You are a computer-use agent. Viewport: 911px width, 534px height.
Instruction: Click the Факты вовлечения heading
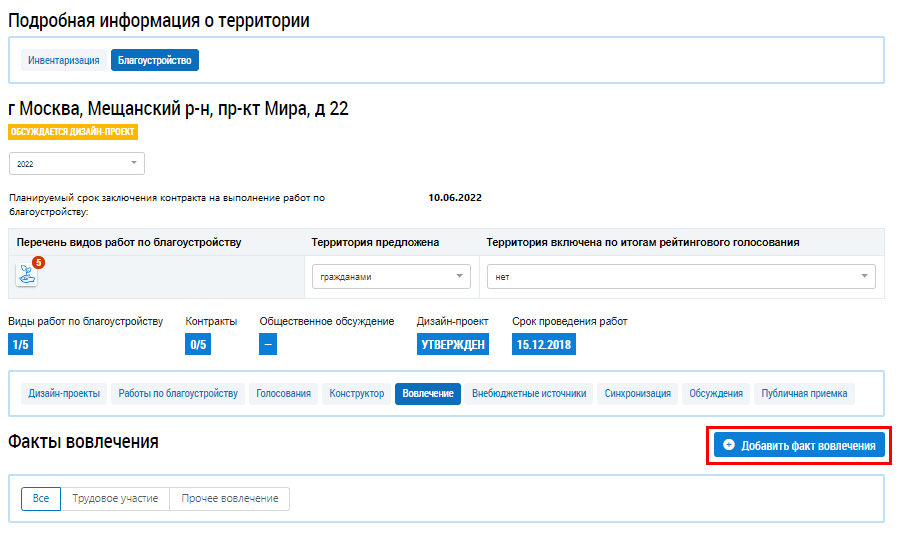point(83,442)
